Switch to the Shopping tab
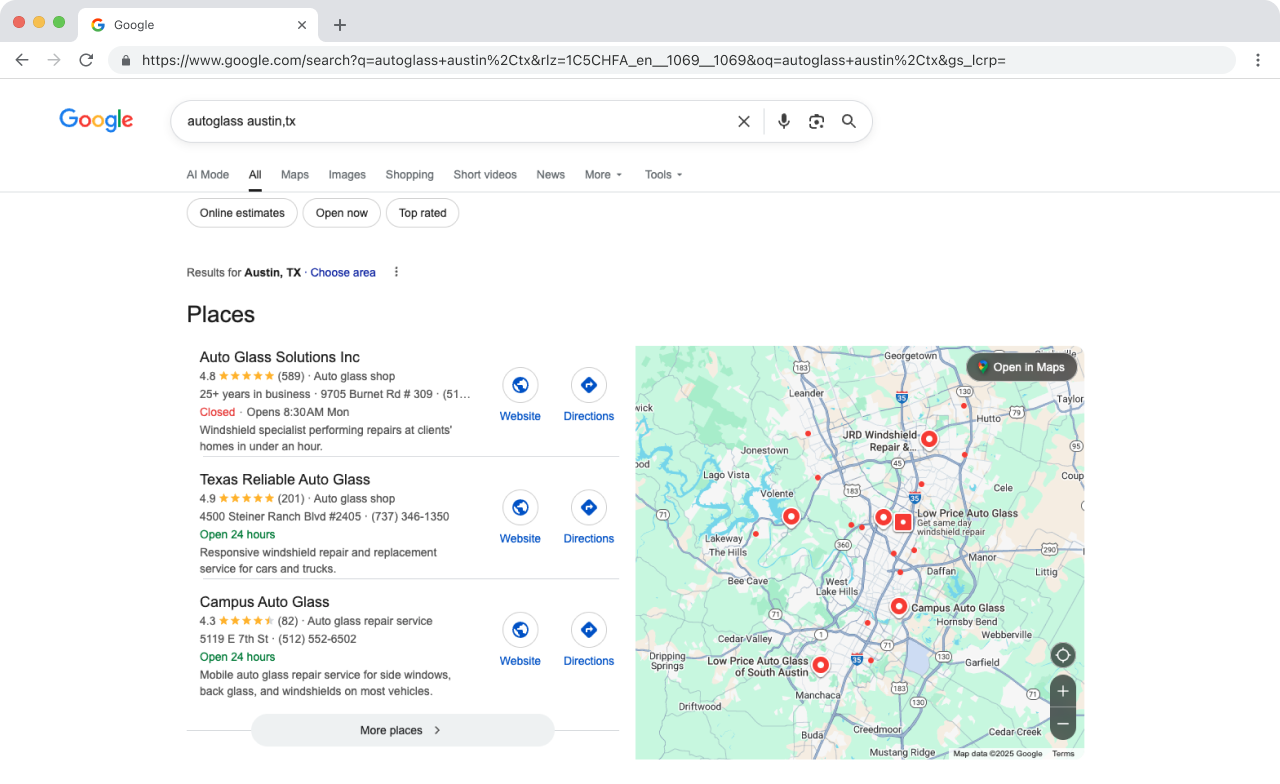This screenshot has height=784, width=1280. click(409, 174)
